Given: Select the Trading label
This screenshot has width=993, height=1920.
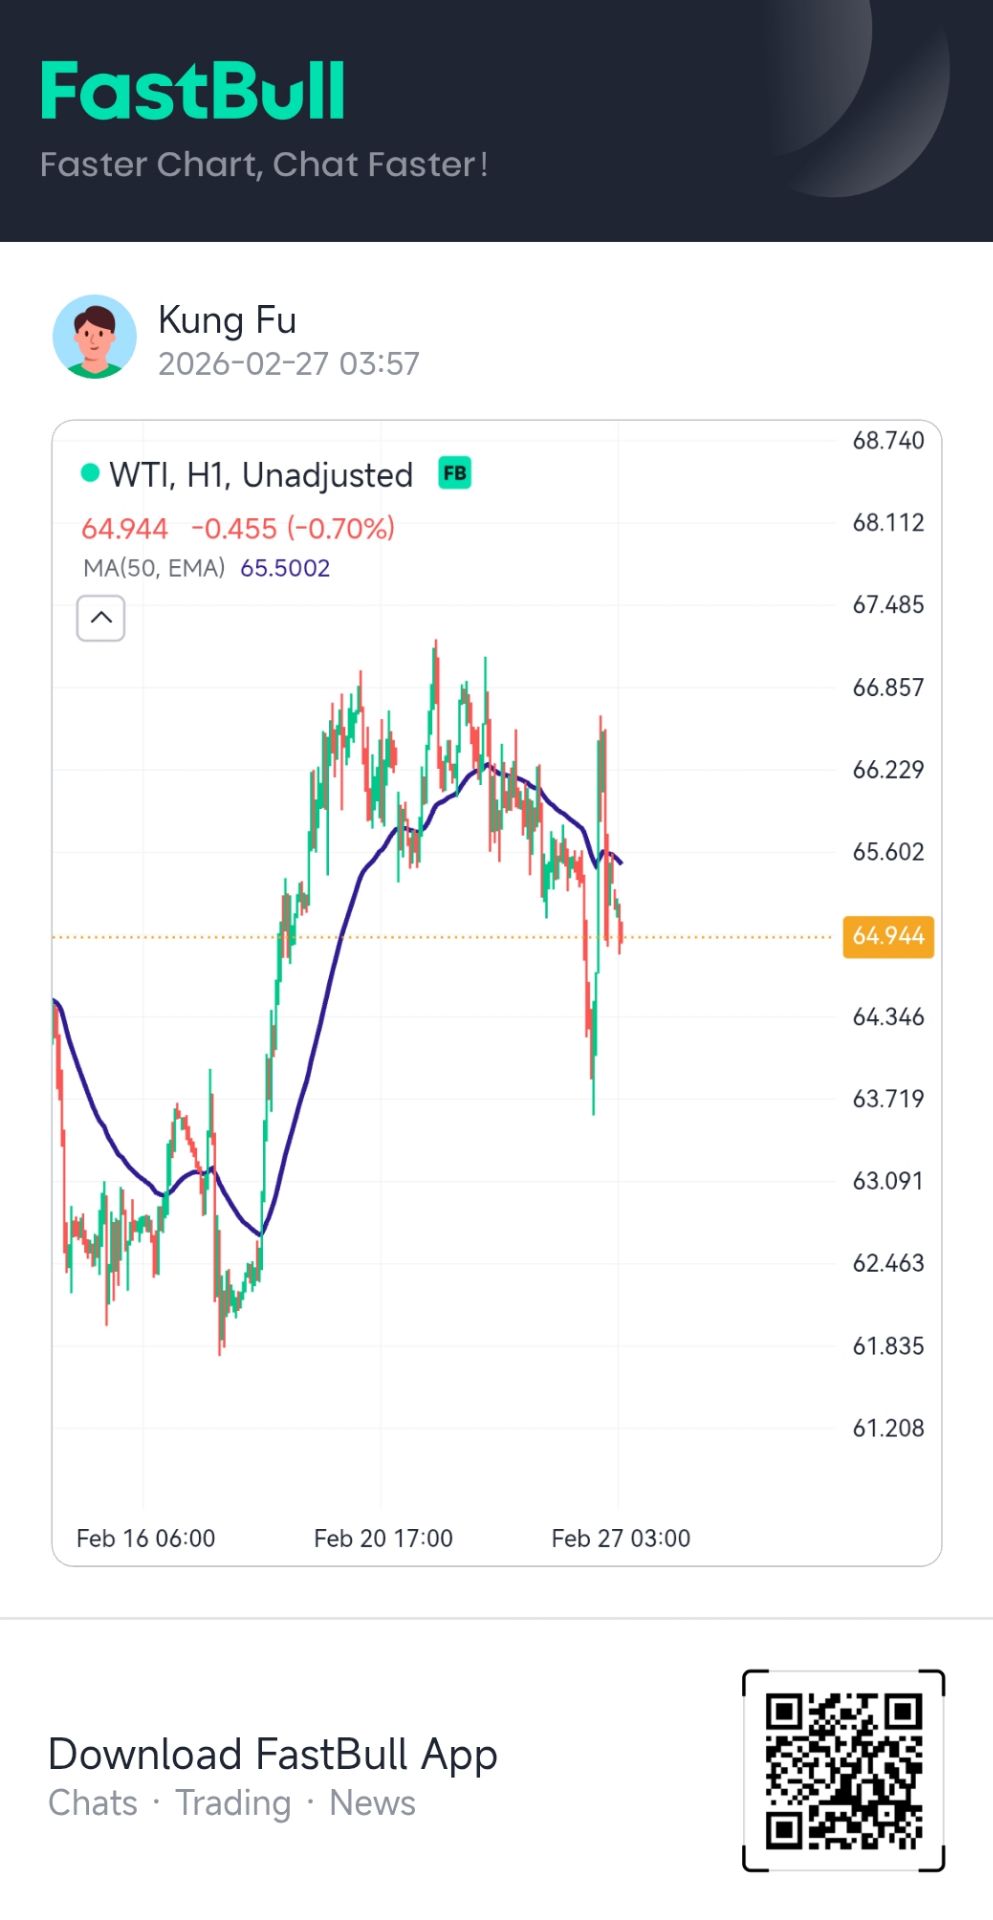Looking at the screenshot, I should (233, 1803).
